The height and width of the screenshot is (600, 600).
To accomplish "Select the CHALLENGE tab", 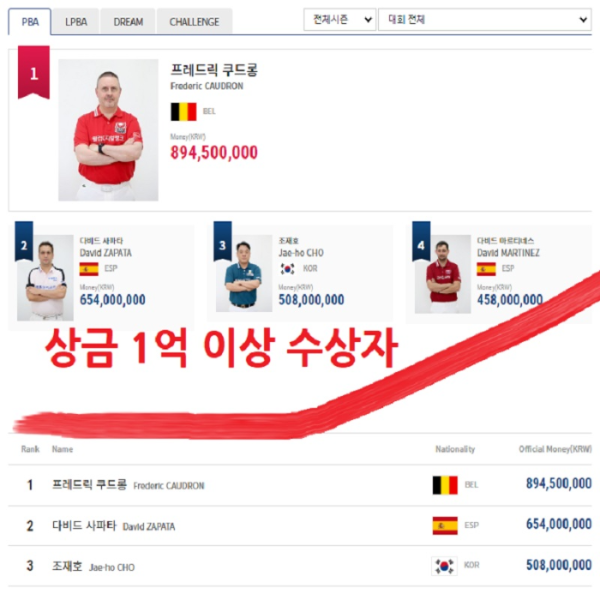I will click(x=194, y=21).
